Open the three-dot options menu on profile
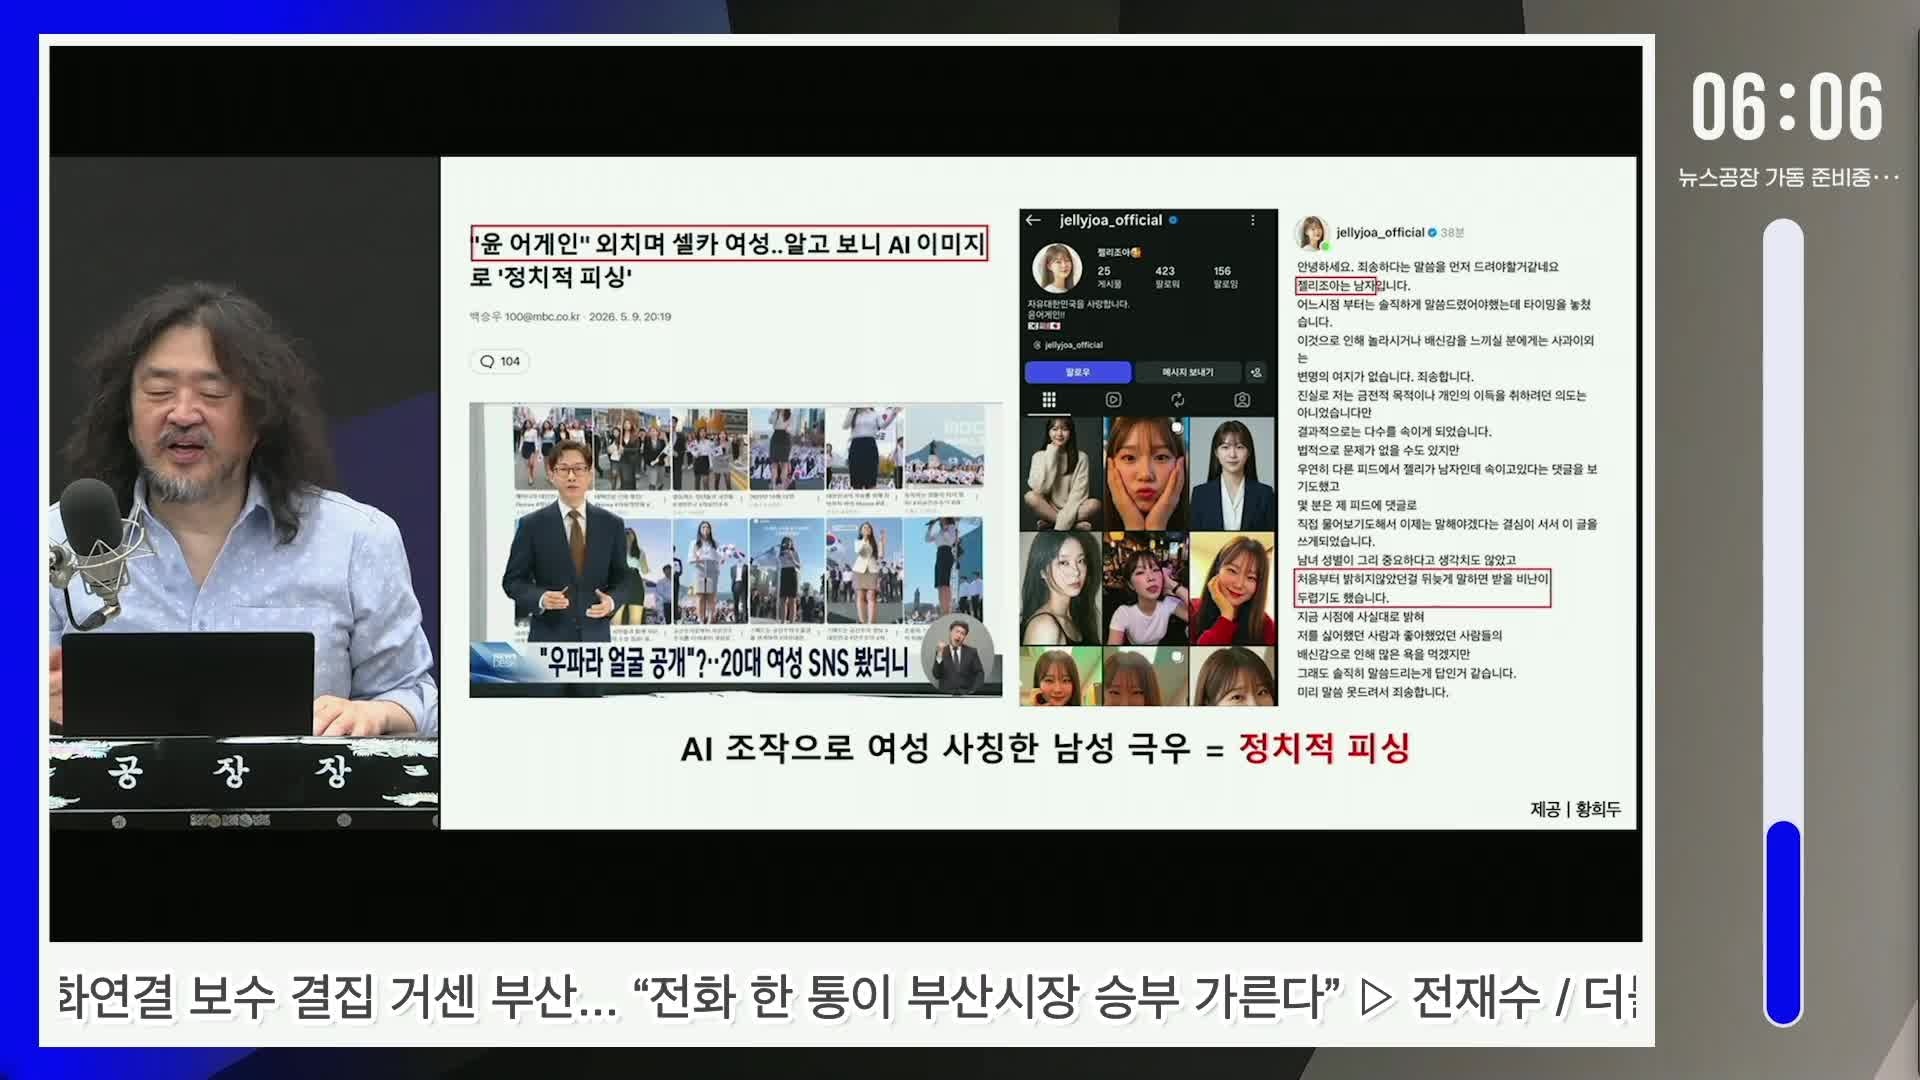Image resolution: width=1920 pixels, height=1080 pixels. 1252,220
